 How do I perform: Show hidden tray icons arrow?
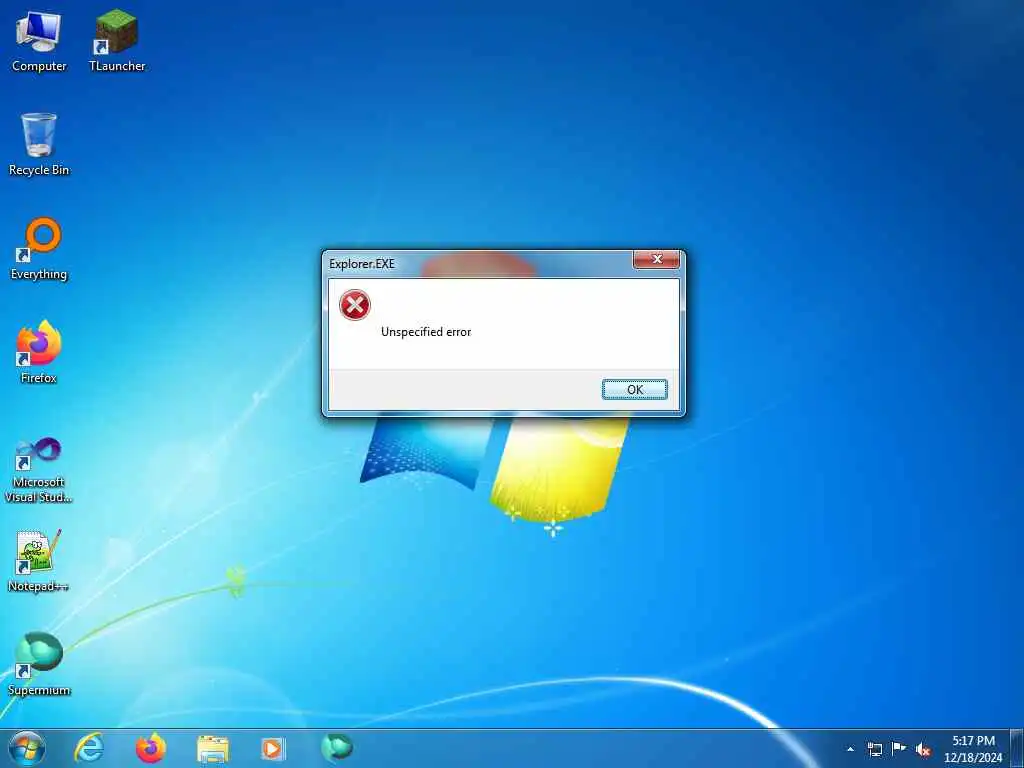coord(850,749)
